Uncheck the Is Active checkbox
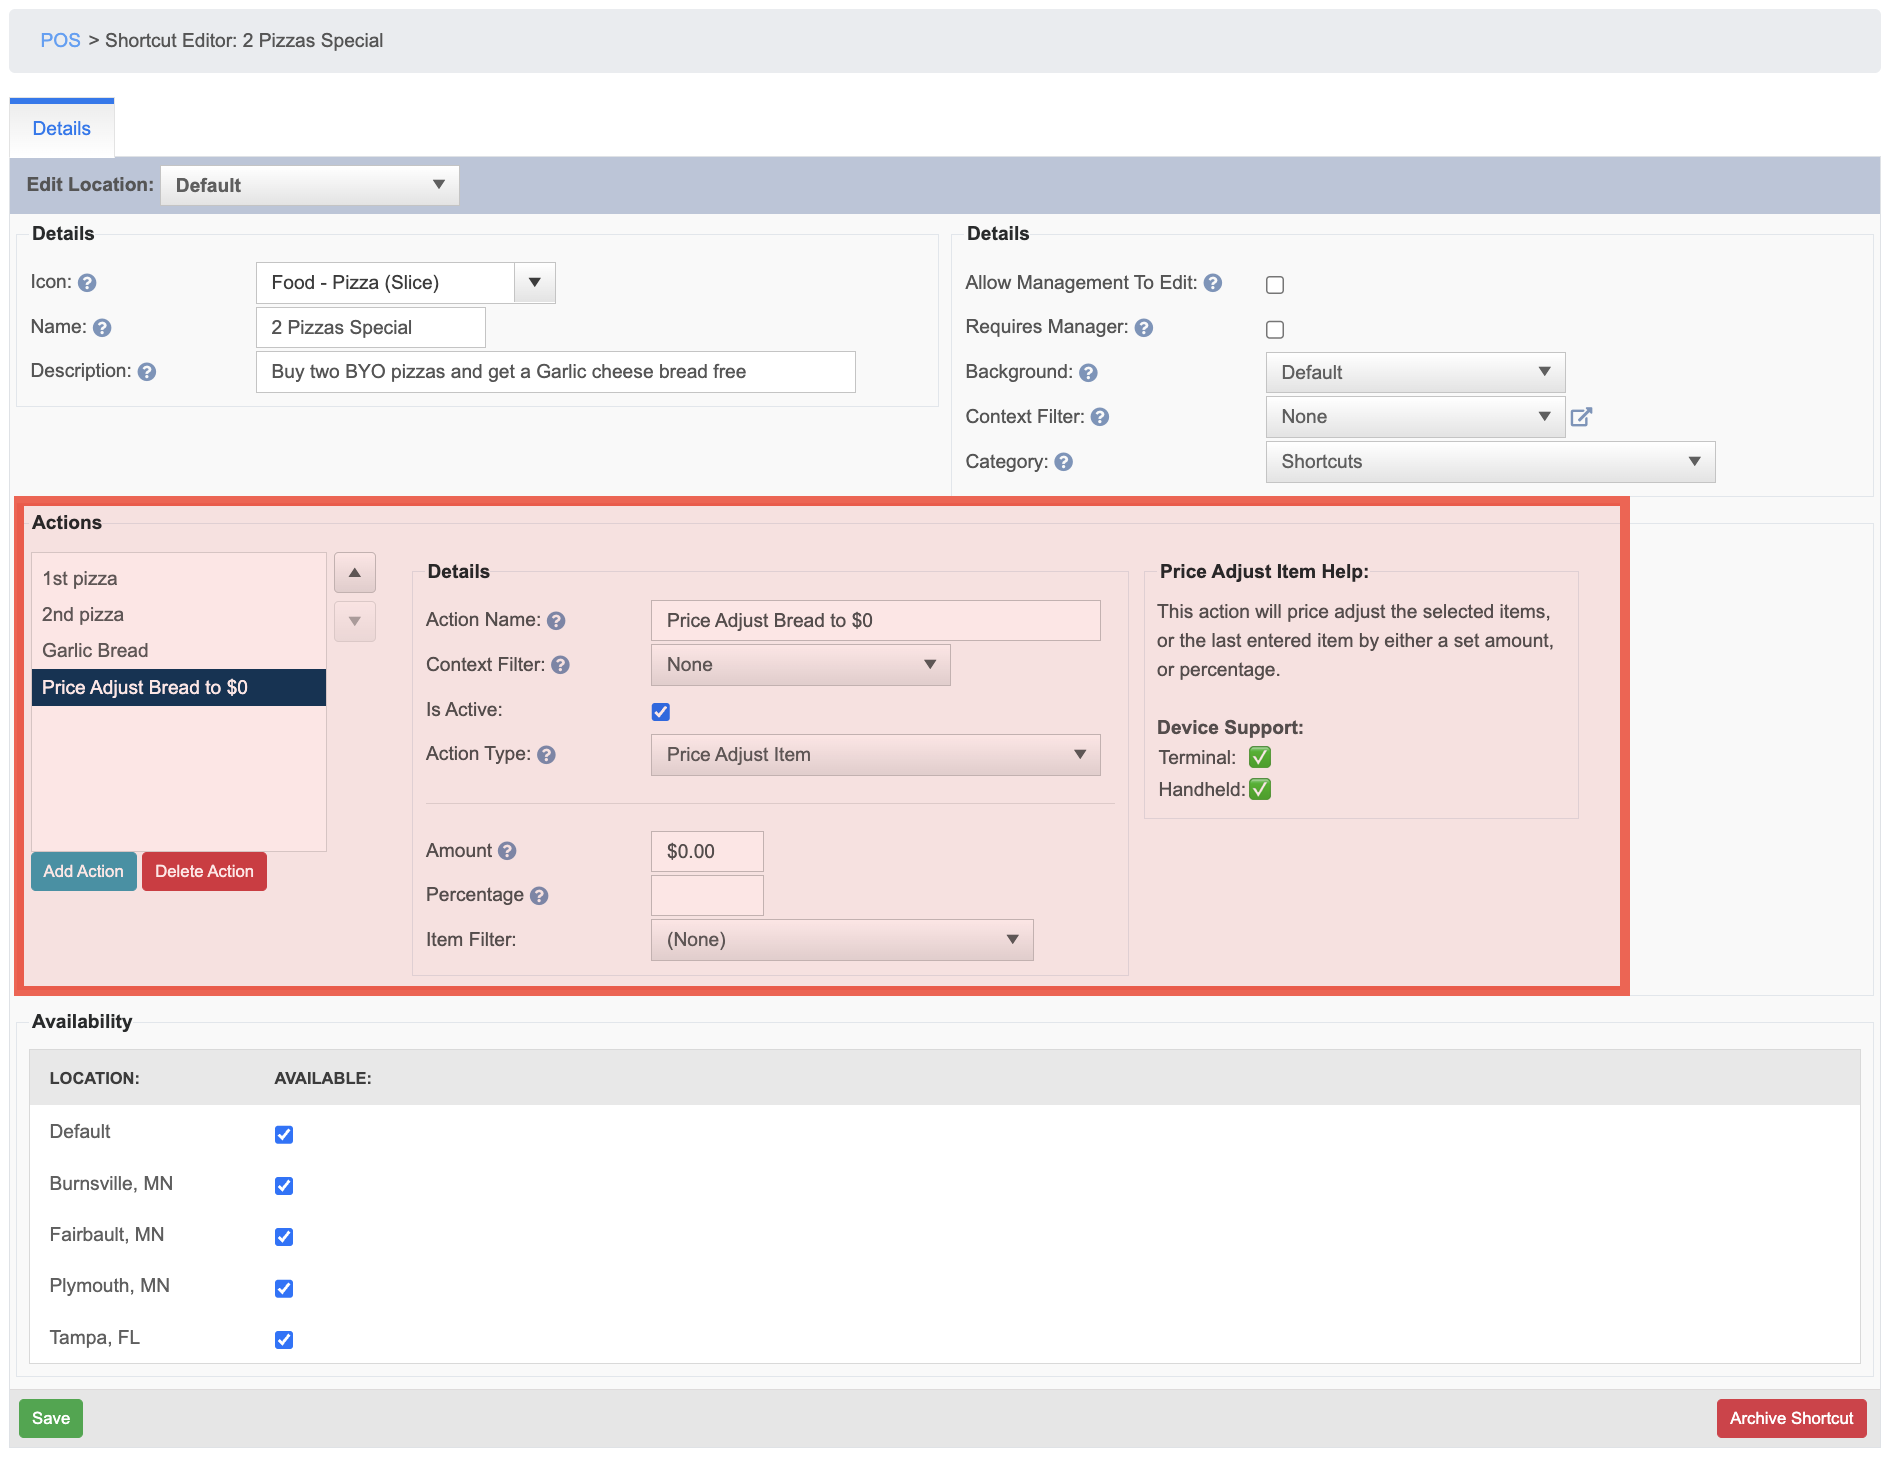Viewport: 1894px width, 1464px height. [661, 712]
